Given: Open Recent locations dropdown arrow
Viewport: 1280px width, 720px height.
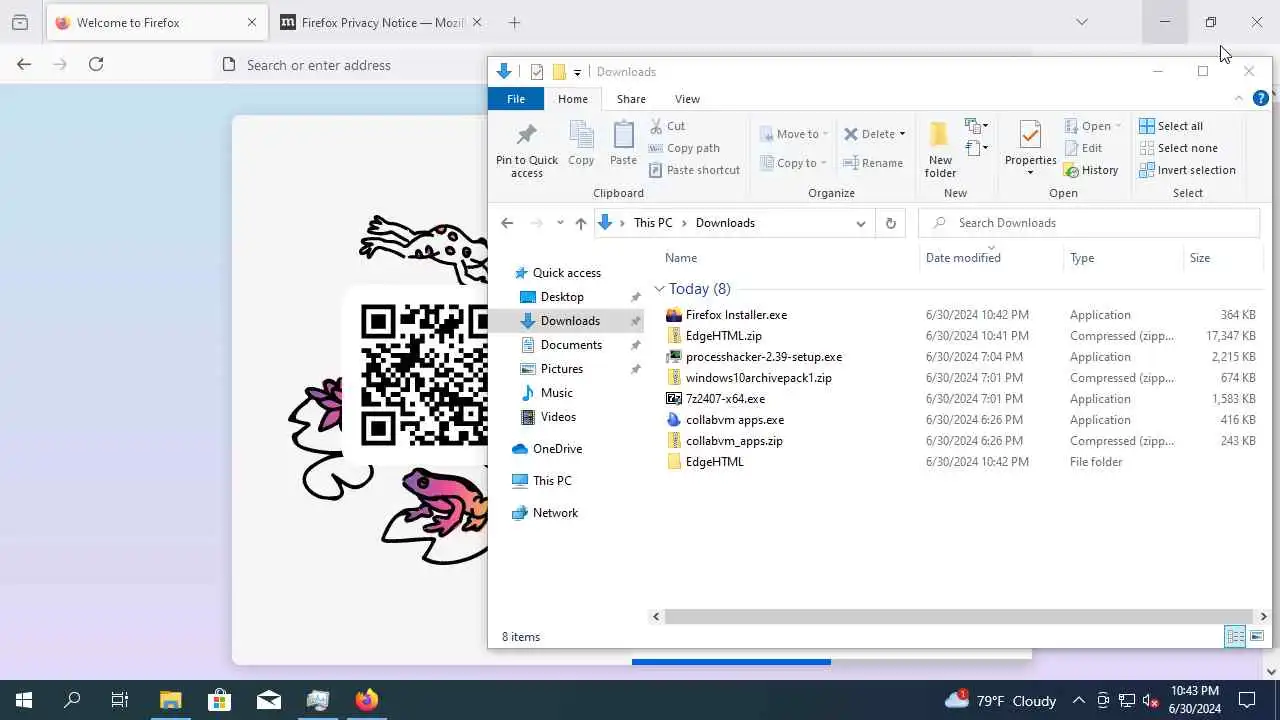Looking at the screenshot, I should (x=560, y=223).
